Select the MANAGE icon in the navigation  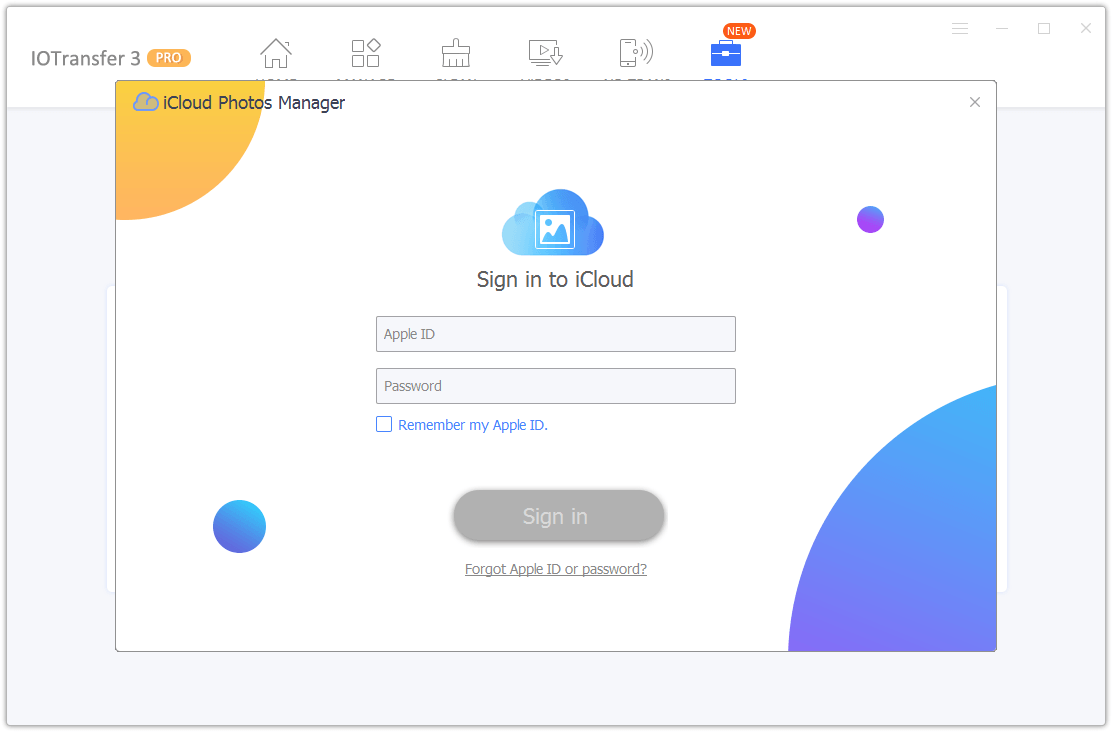[x=366, y=52]
